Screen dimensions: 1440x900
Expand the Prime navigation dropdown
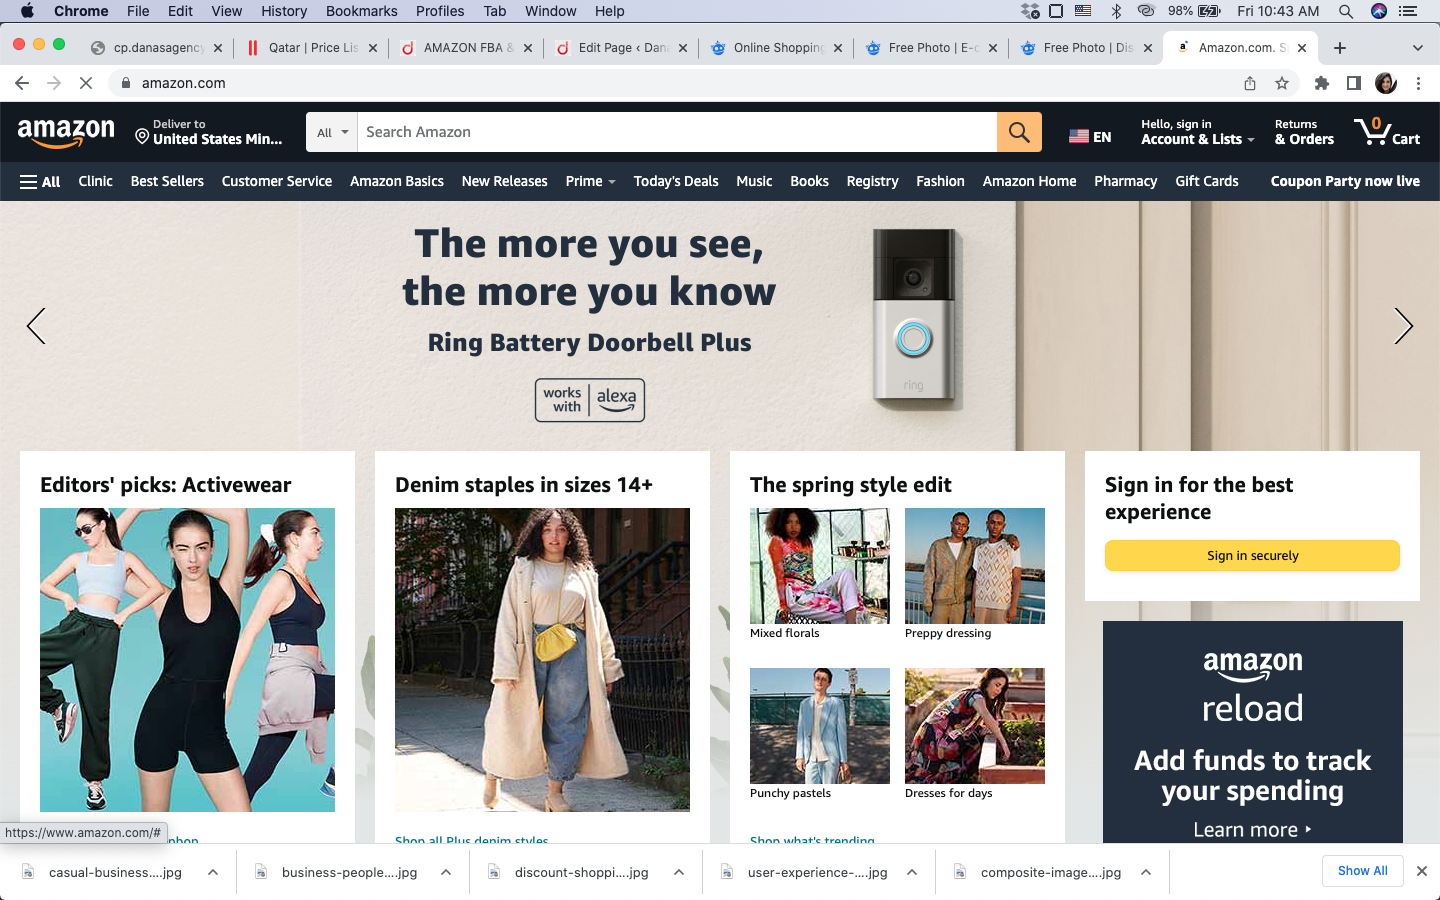(590, 182)
